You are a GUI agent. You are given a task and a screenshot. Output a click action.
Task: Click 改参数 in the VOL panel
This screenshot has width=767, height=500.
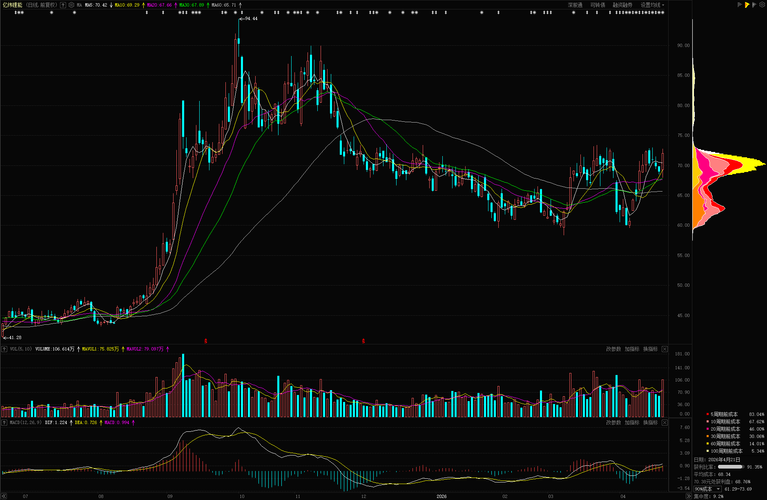[613, 349]
